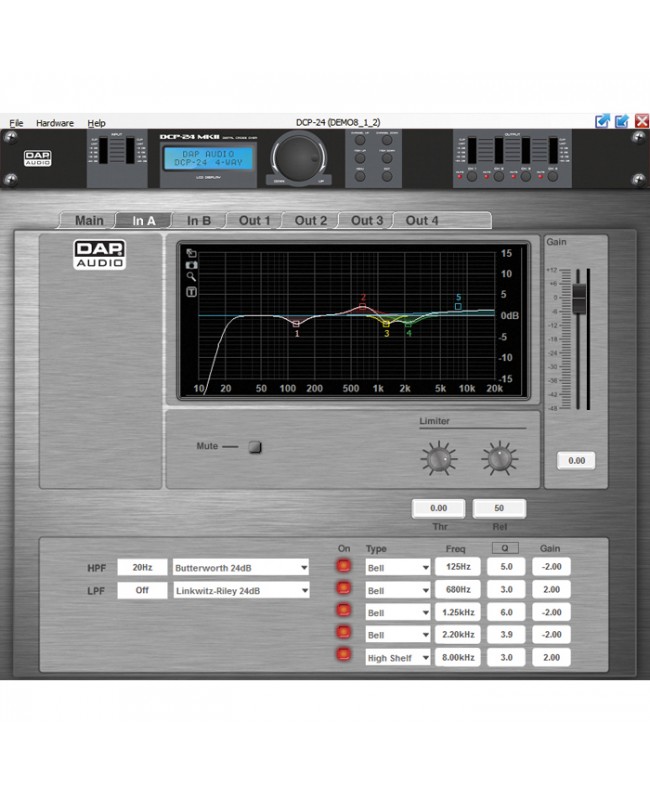Click second blue arrow icon beside close button
This screenshot has width=650, height=794.
coord(622,121)
